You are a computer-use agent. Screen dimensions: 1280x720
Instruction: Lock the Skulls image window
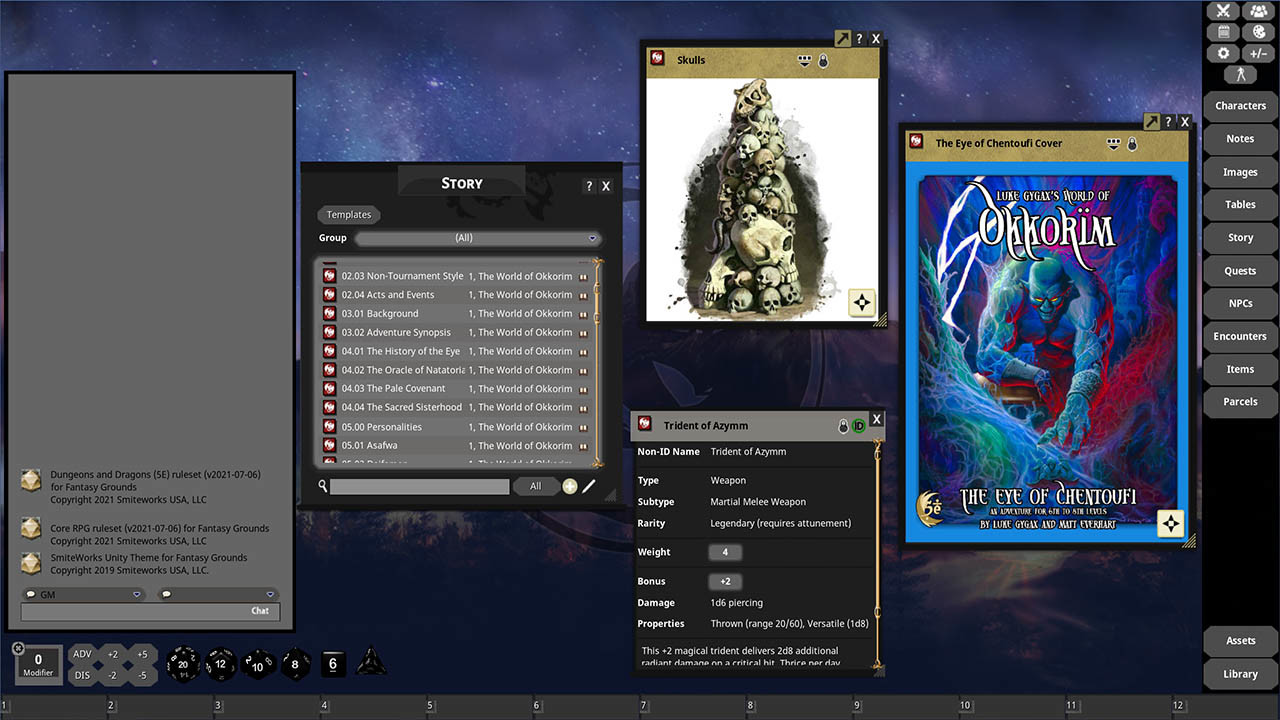coord(822,60)
